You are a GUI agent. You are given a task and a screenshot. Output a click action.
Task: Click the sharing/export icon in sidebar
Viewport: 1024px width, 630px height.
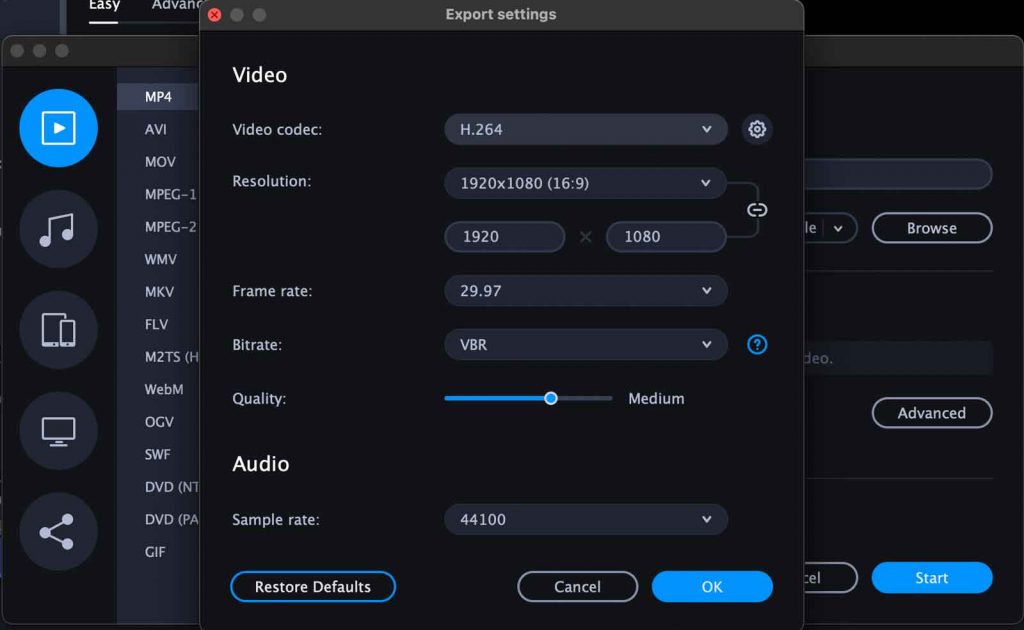click(57, 532)
